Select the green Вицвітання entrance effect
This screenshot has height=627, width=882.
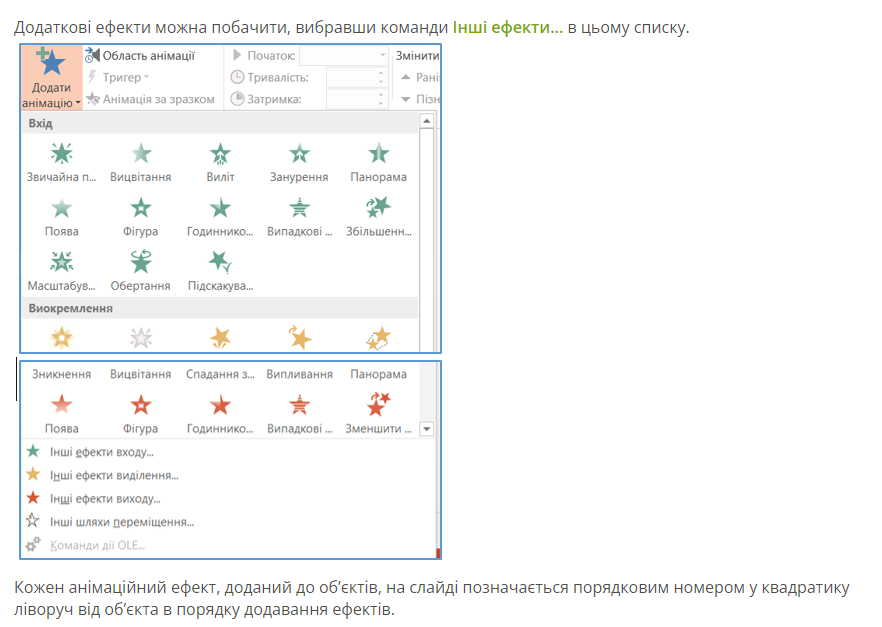click(141, 163)
